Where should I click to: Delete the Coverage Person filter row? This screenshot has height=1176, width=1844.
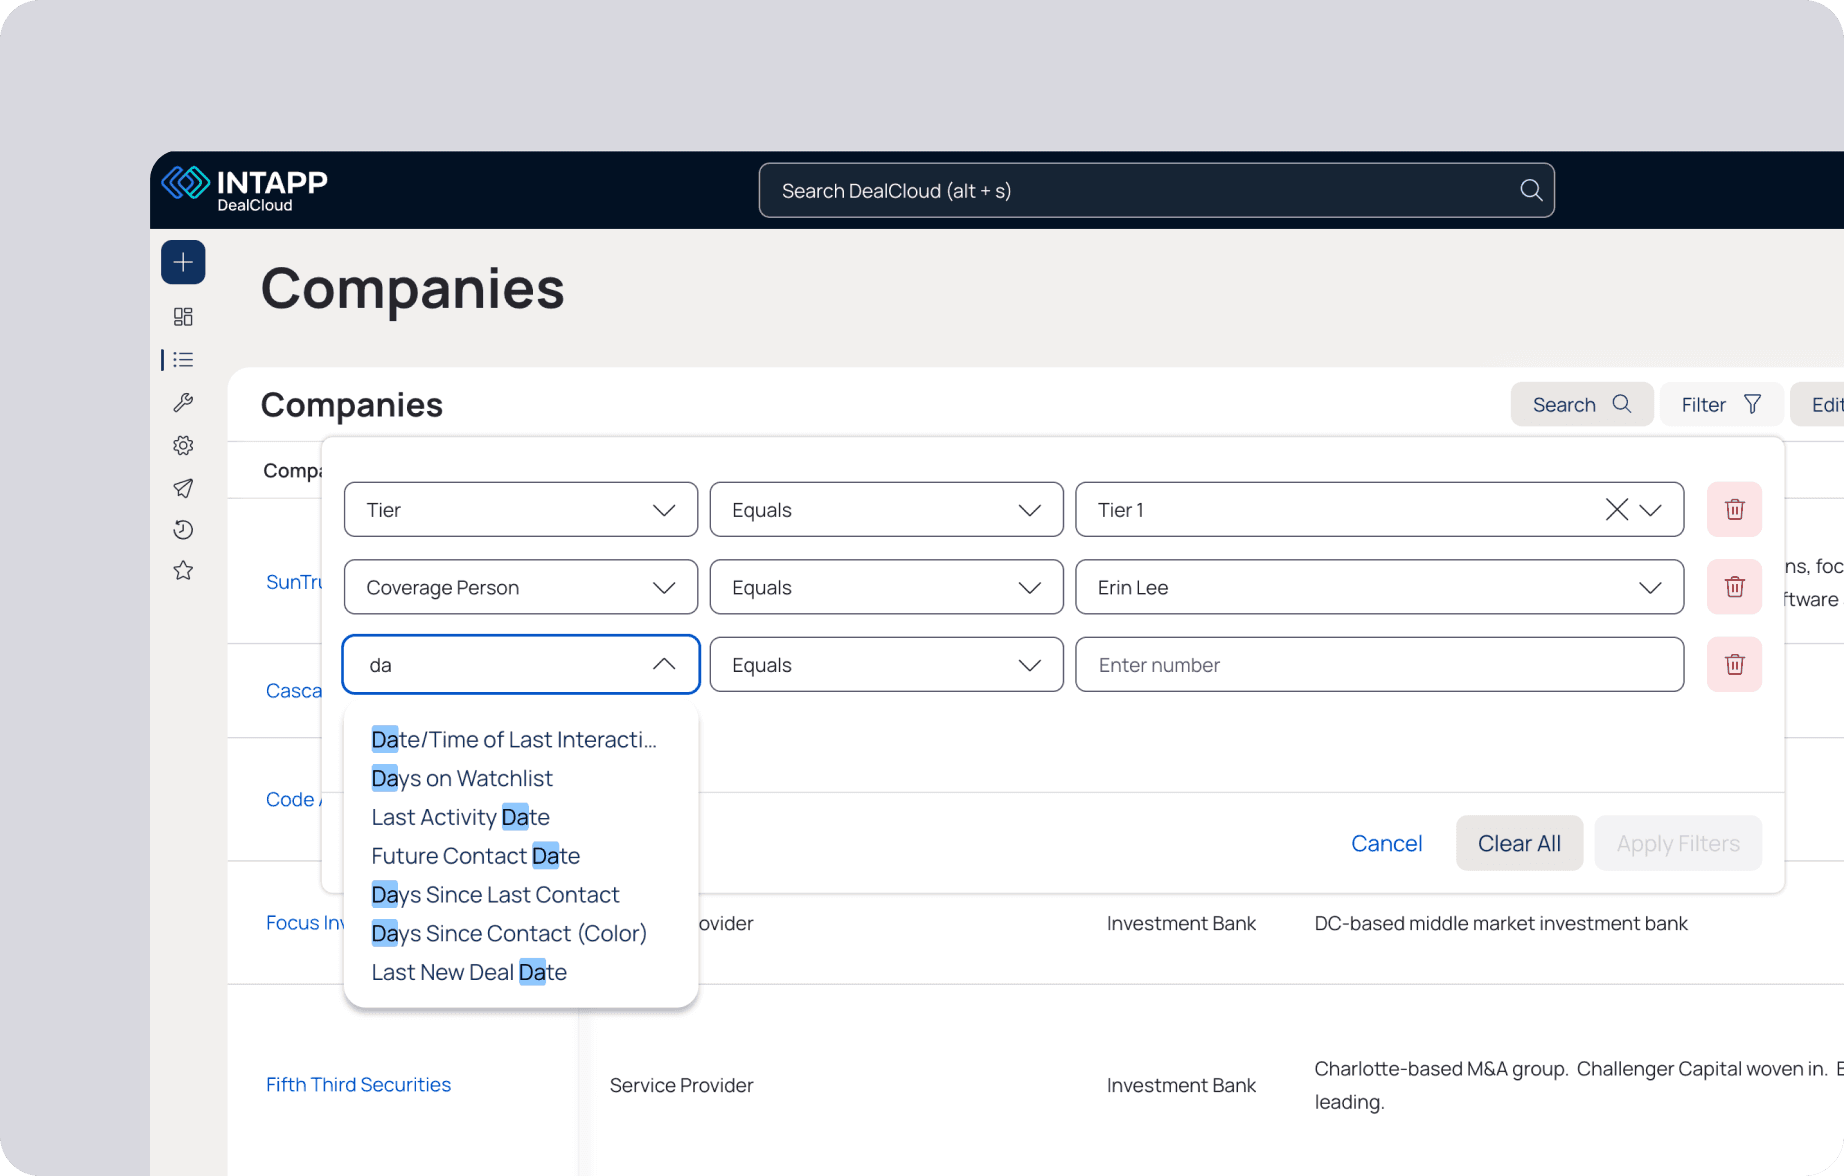point(1734,587)
